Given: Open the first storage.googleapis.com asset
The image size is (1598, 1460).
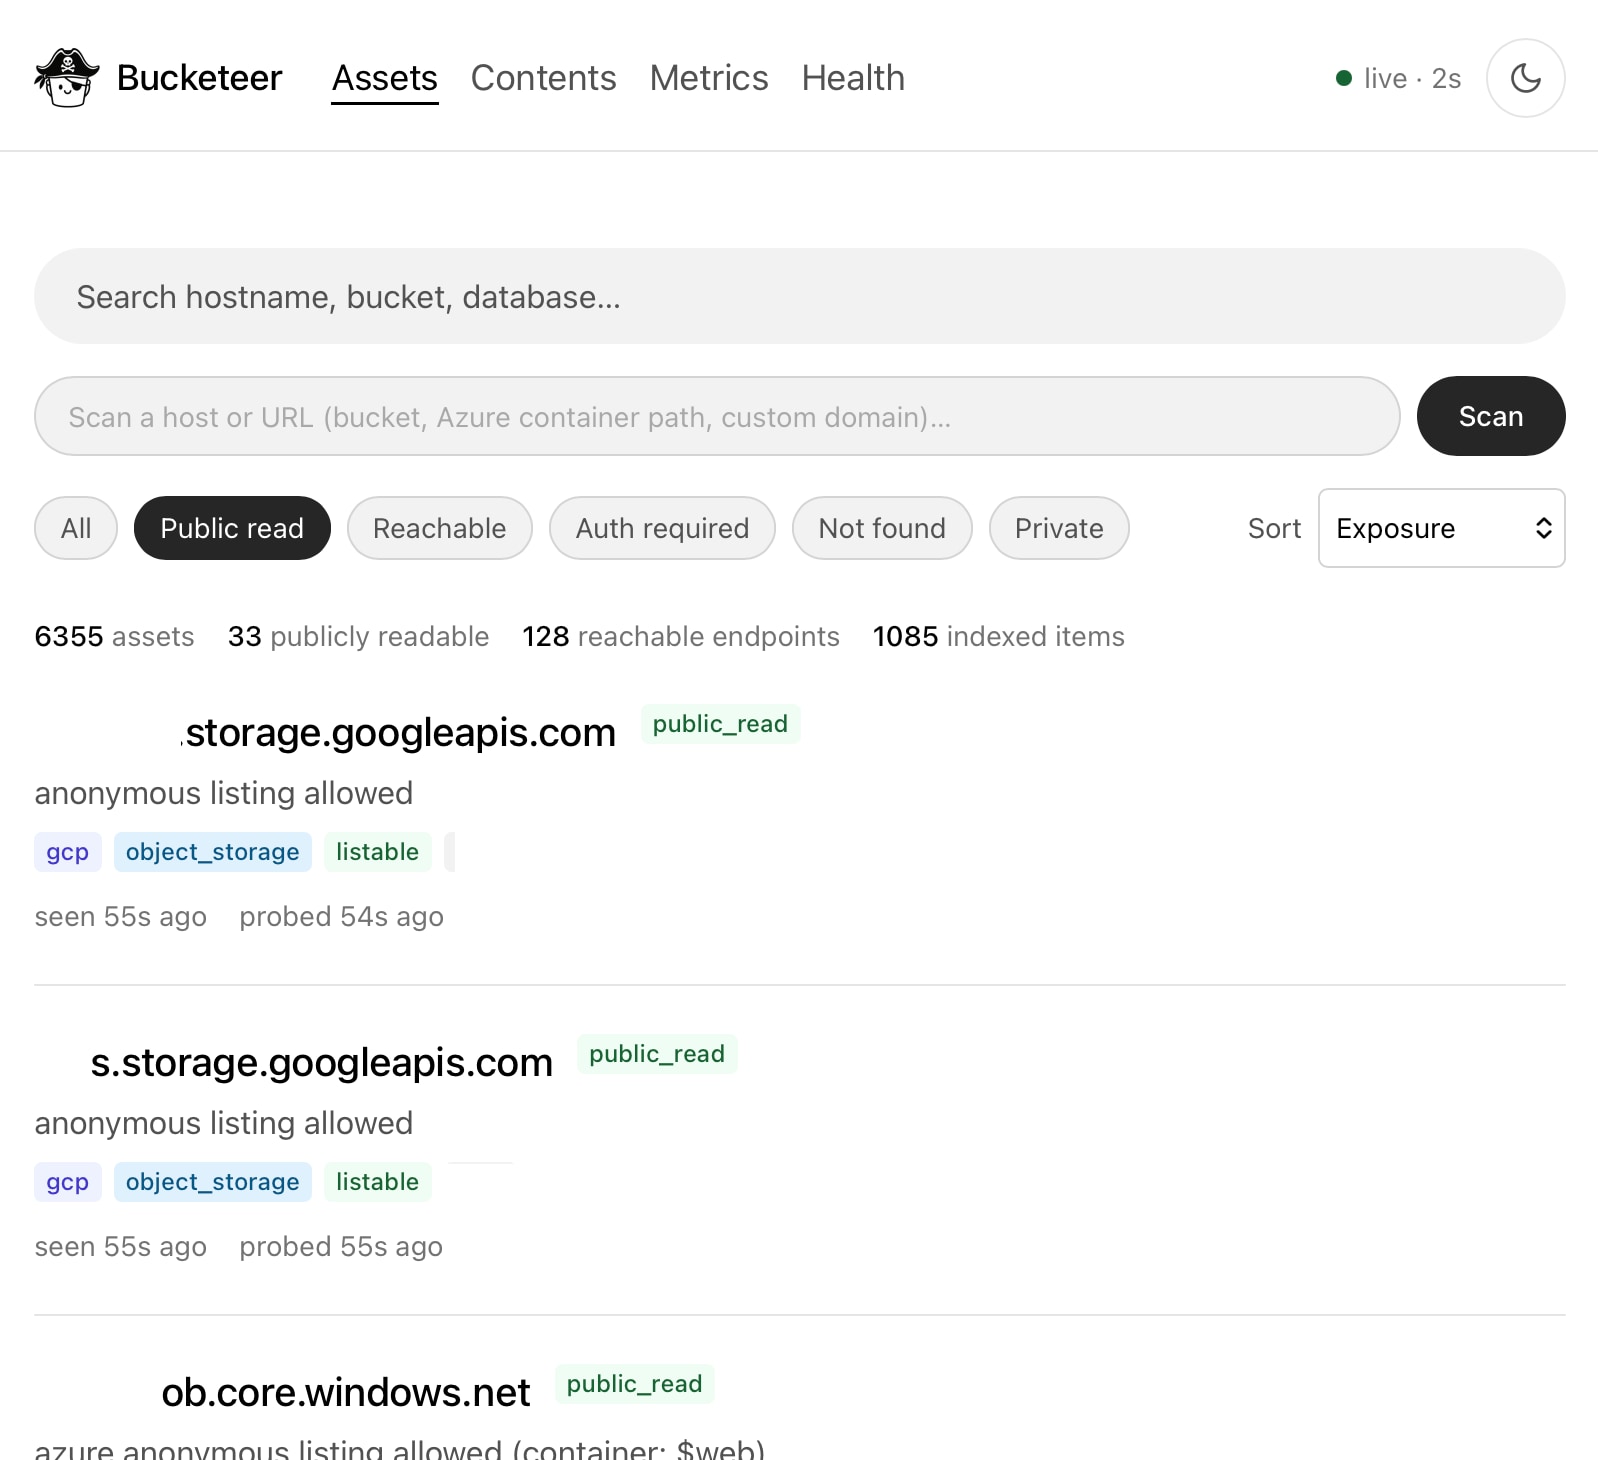Looking at the screenshot, I should click(400, 733).
